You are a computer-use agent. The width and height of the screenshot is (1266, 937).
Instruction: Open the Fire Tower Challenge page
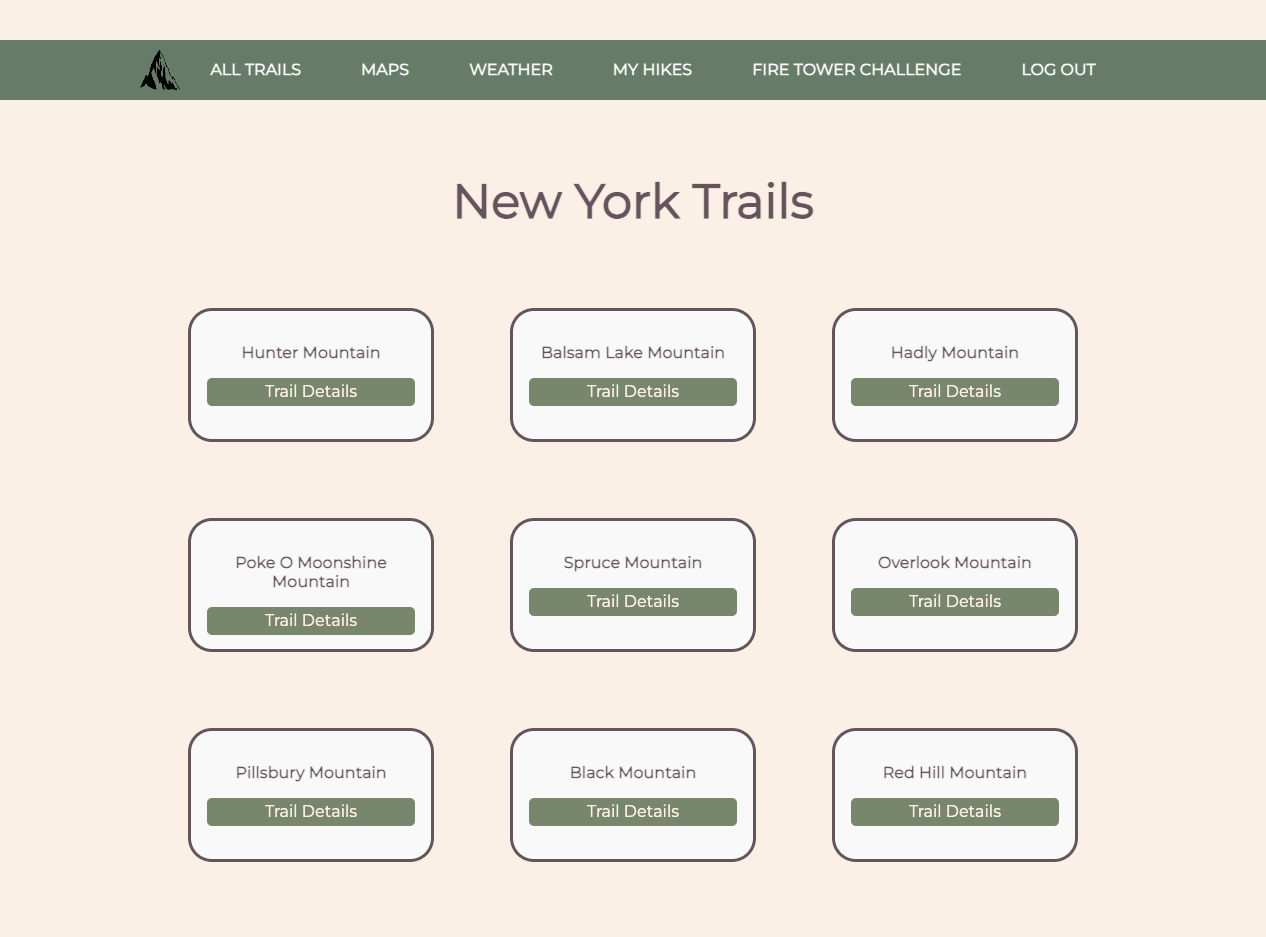click(857, 70)
